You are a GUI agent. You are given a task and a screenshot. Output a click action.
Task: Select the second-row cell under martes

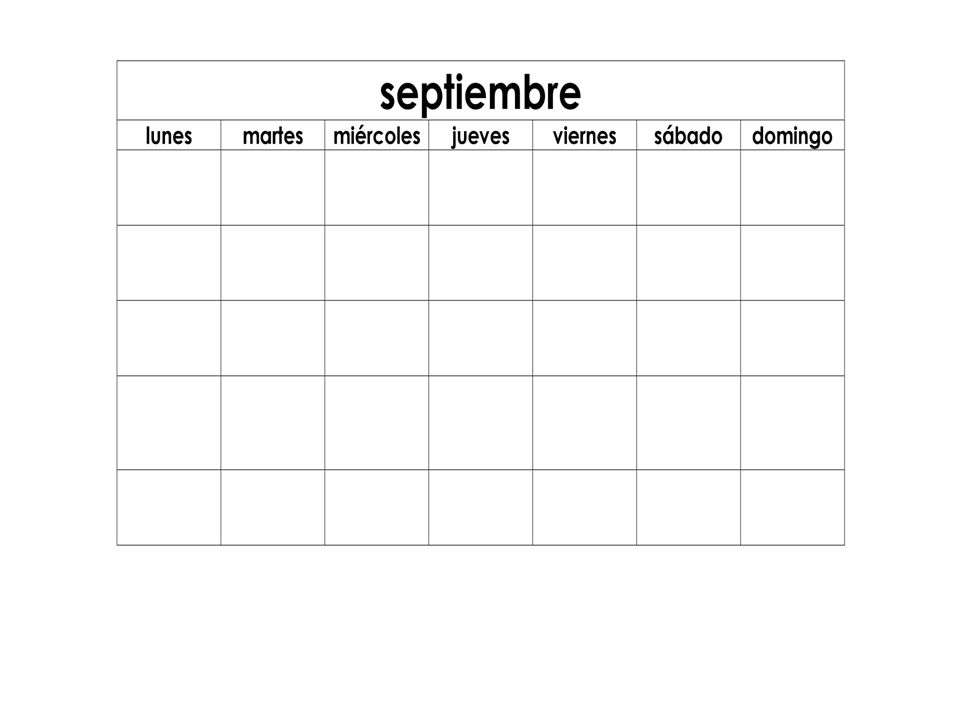click(272, 263)
